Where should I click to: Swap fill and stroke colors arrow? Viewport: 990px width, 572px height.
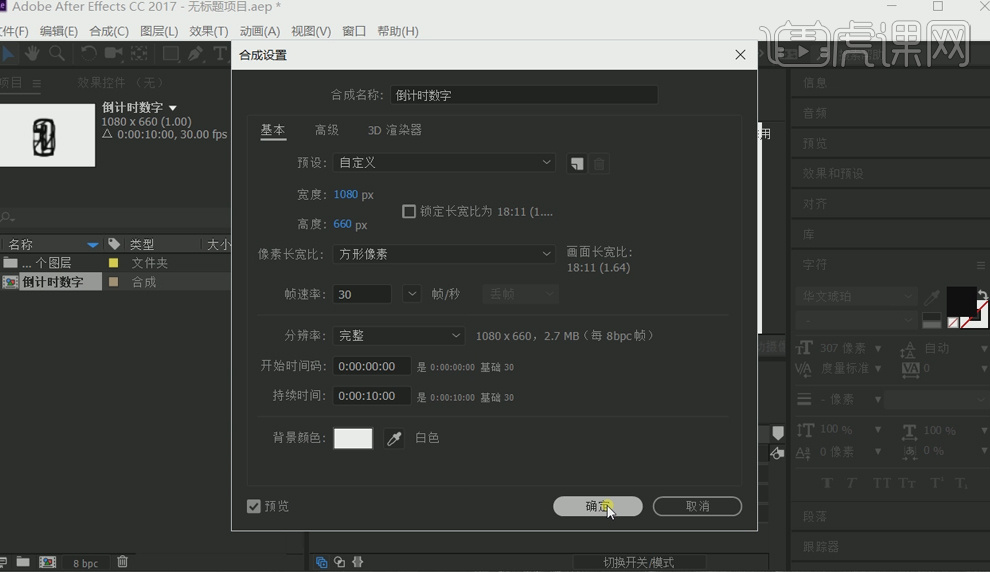coord(982,294)
